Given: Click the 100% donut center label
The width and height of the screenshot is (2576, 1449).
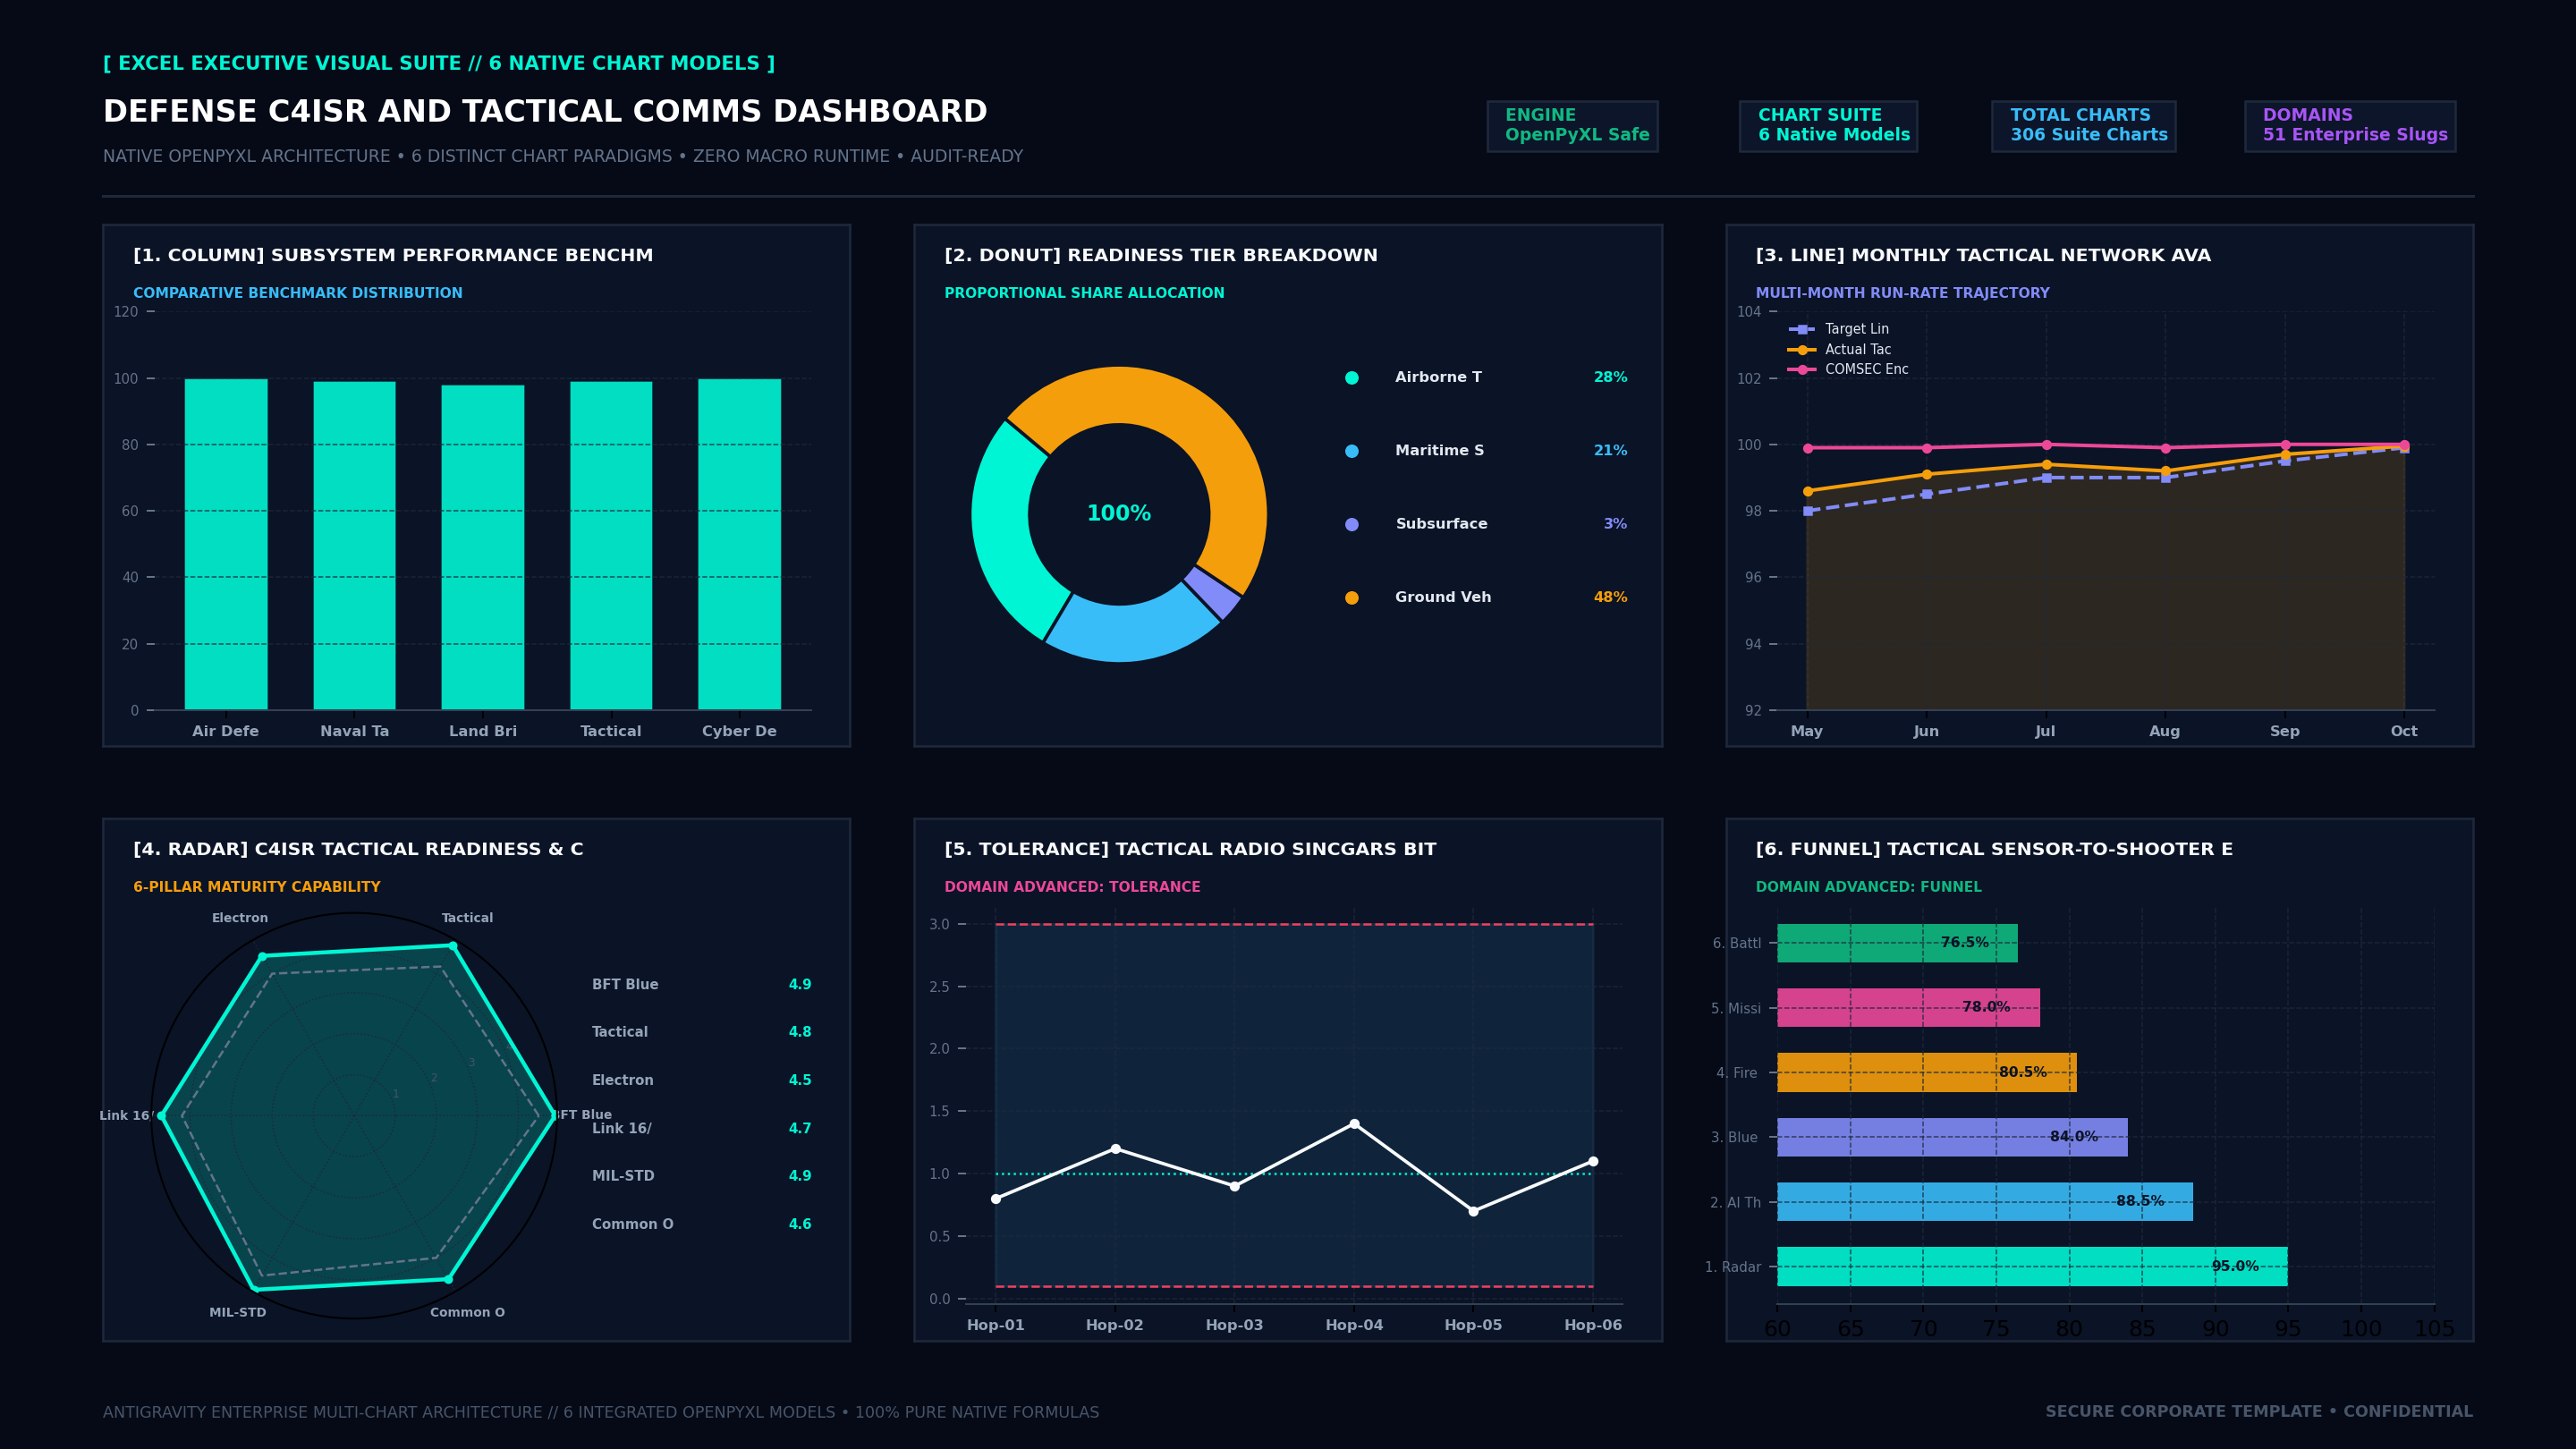Looking at the screenshot, I should tap(1119, 514).
